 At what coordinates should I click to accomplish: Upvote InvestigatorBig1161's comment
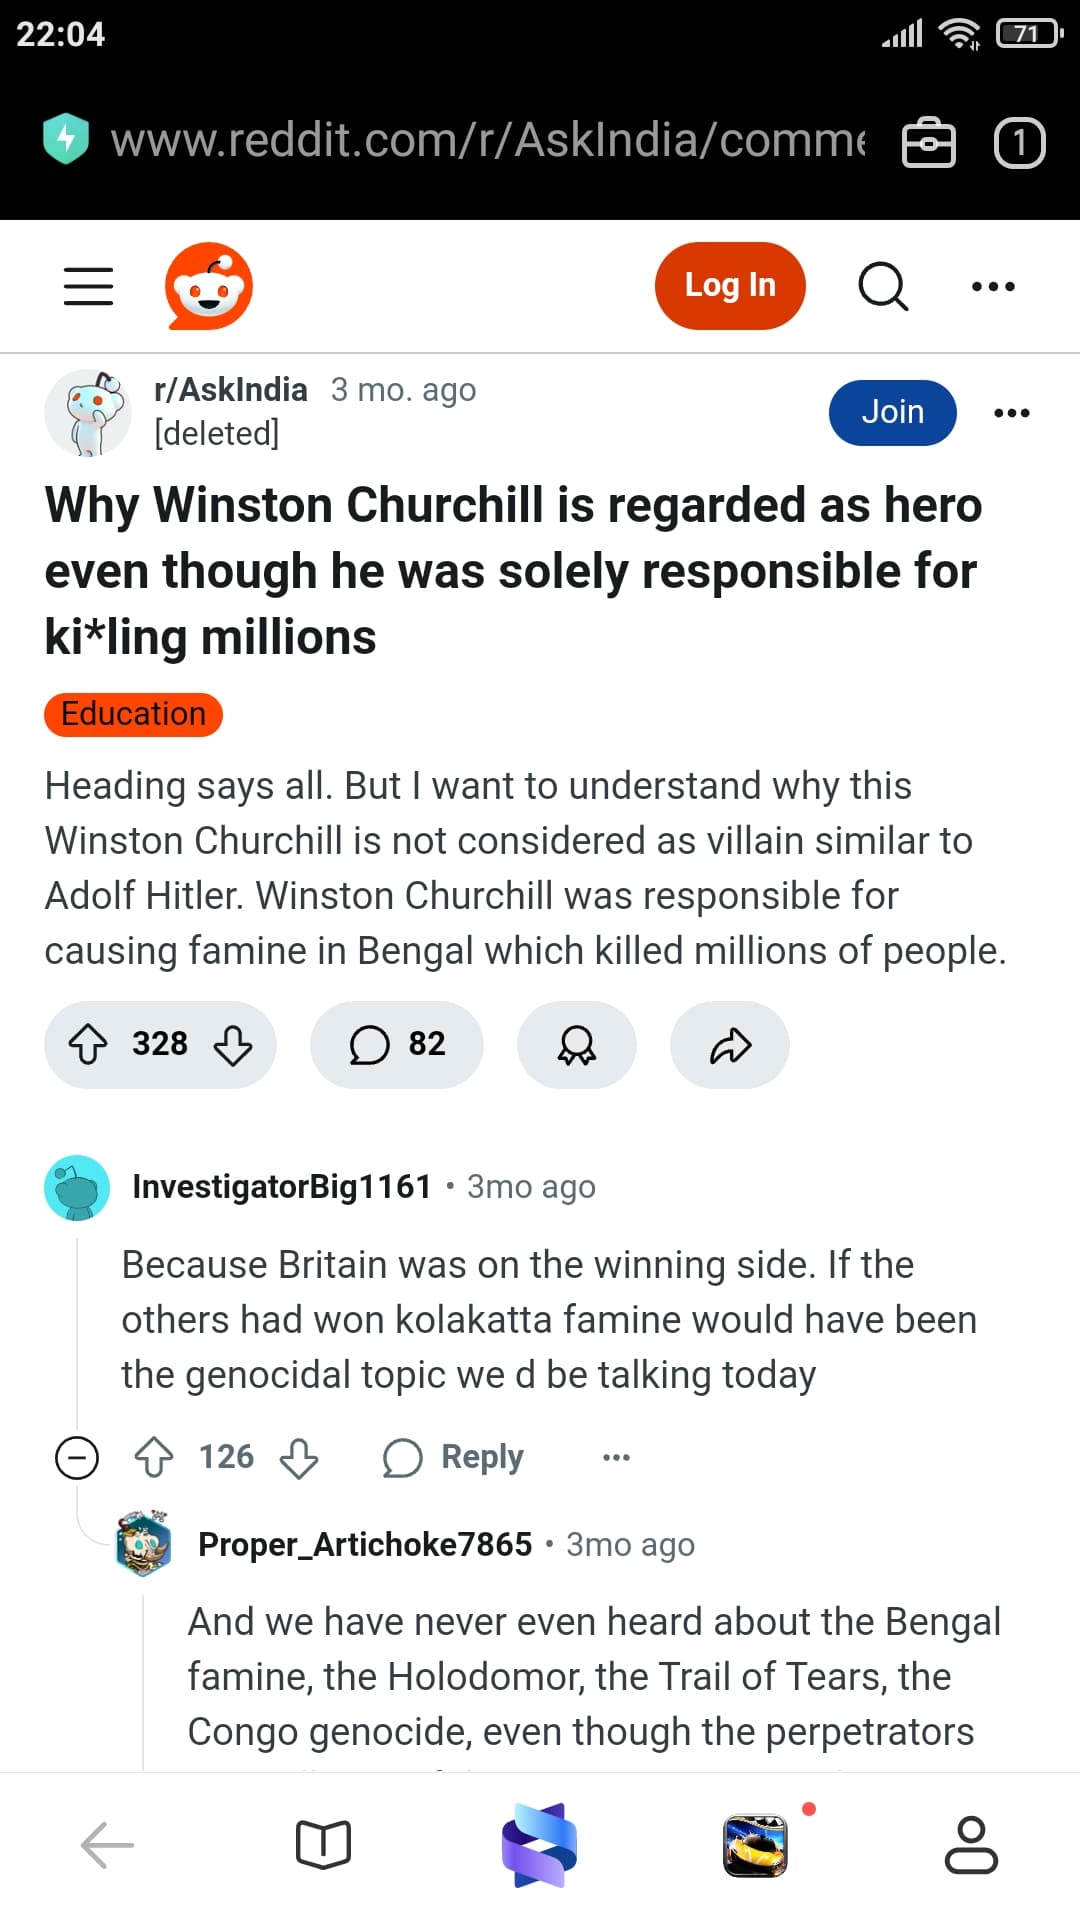pyautogui.click(x=154, y=1457)
